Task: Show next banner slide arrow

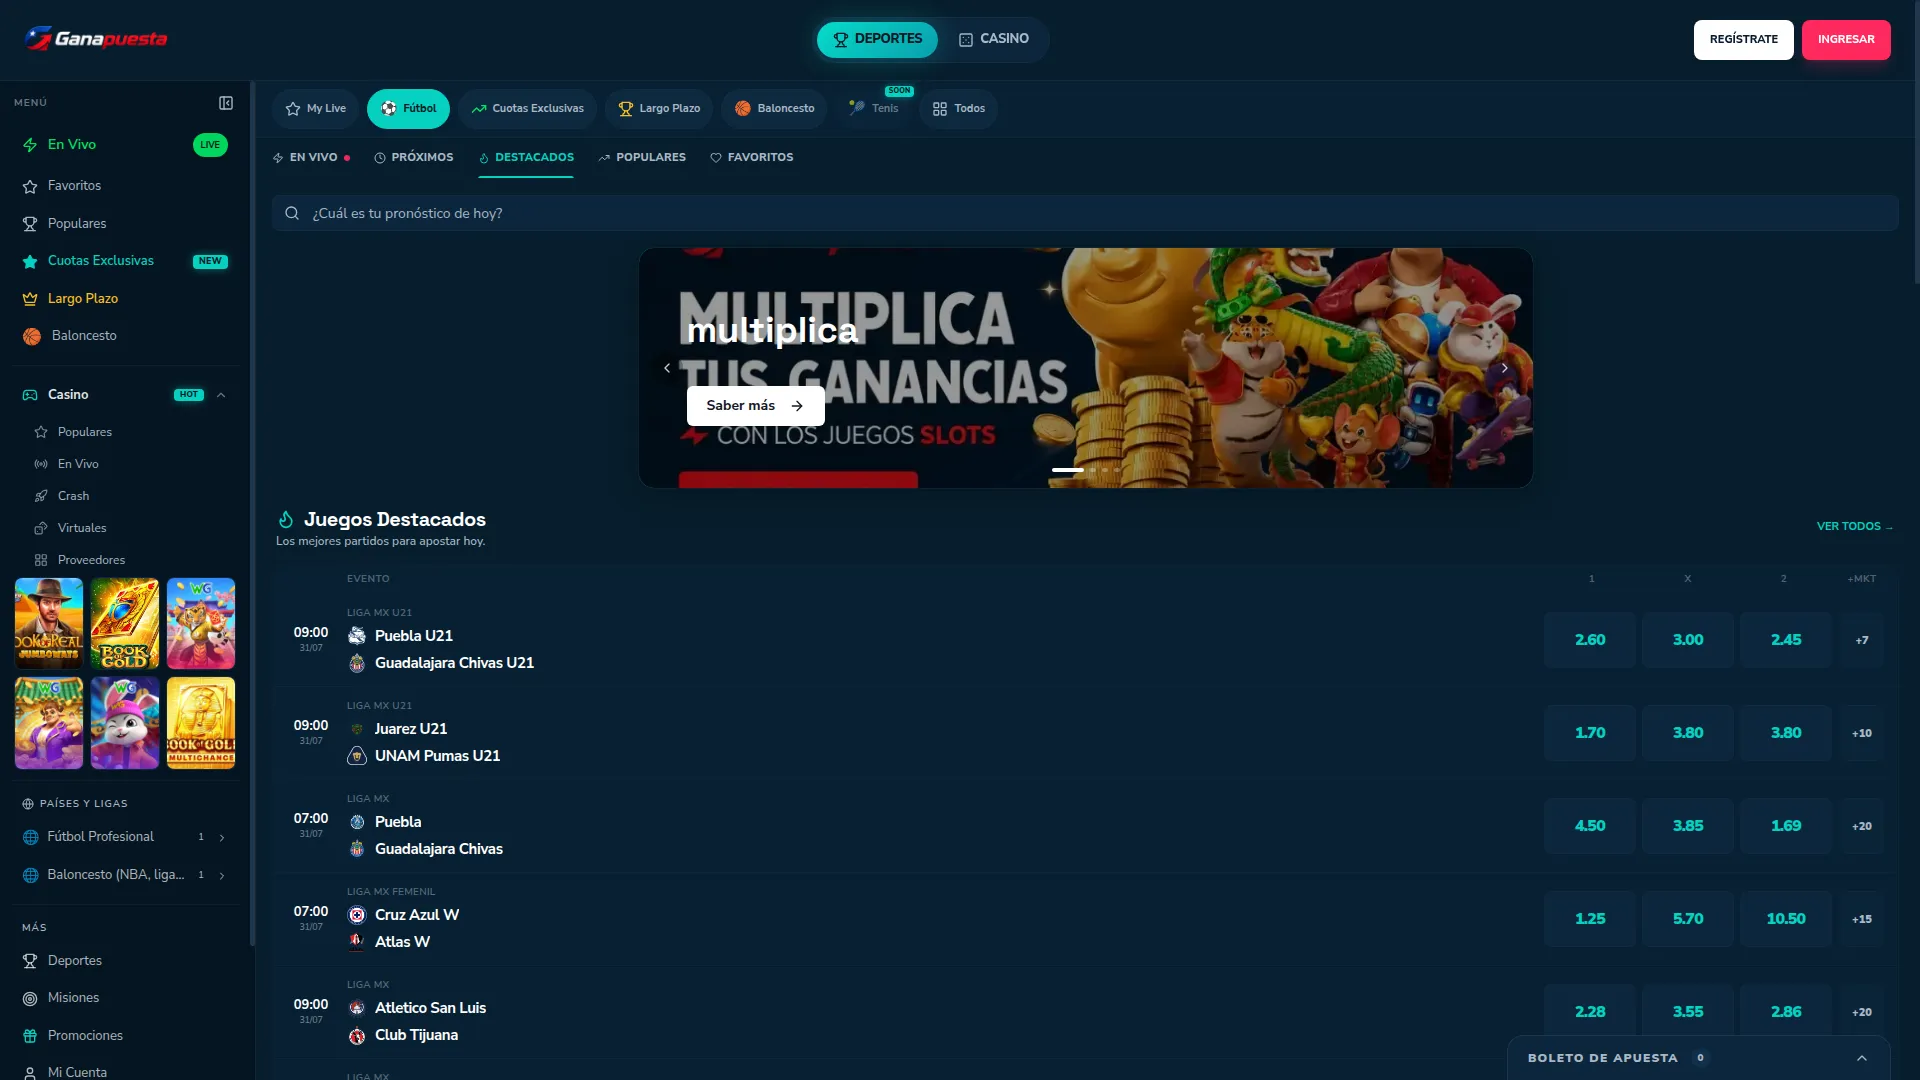Action: (x=1504, y=368)
